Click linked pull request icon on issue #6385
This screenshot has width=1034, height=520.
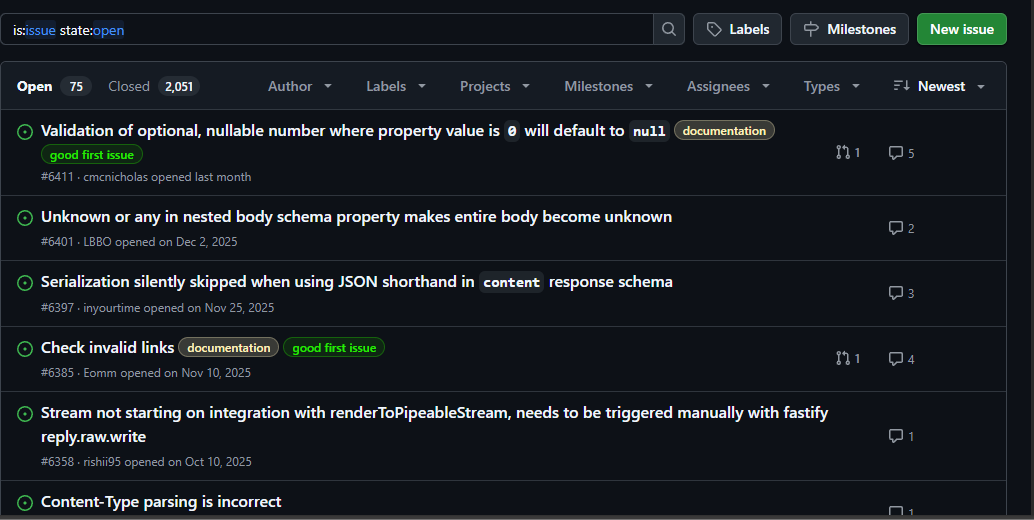[842, 358]
